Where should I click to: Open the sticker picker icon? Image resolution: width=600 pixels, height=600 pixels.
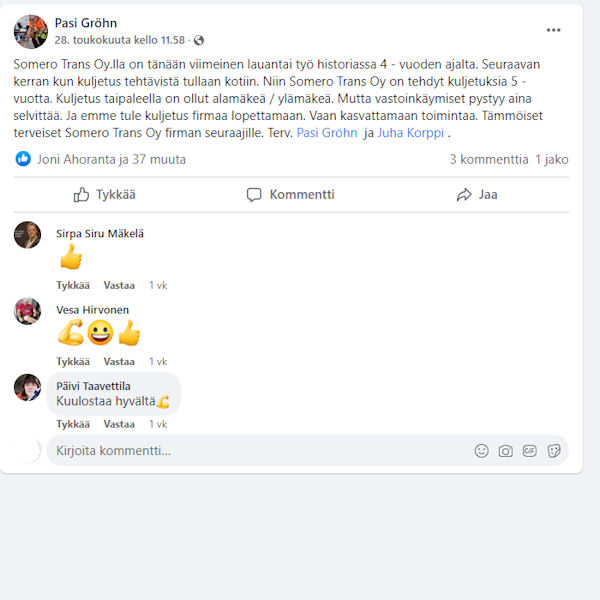[x=554, y=451]
